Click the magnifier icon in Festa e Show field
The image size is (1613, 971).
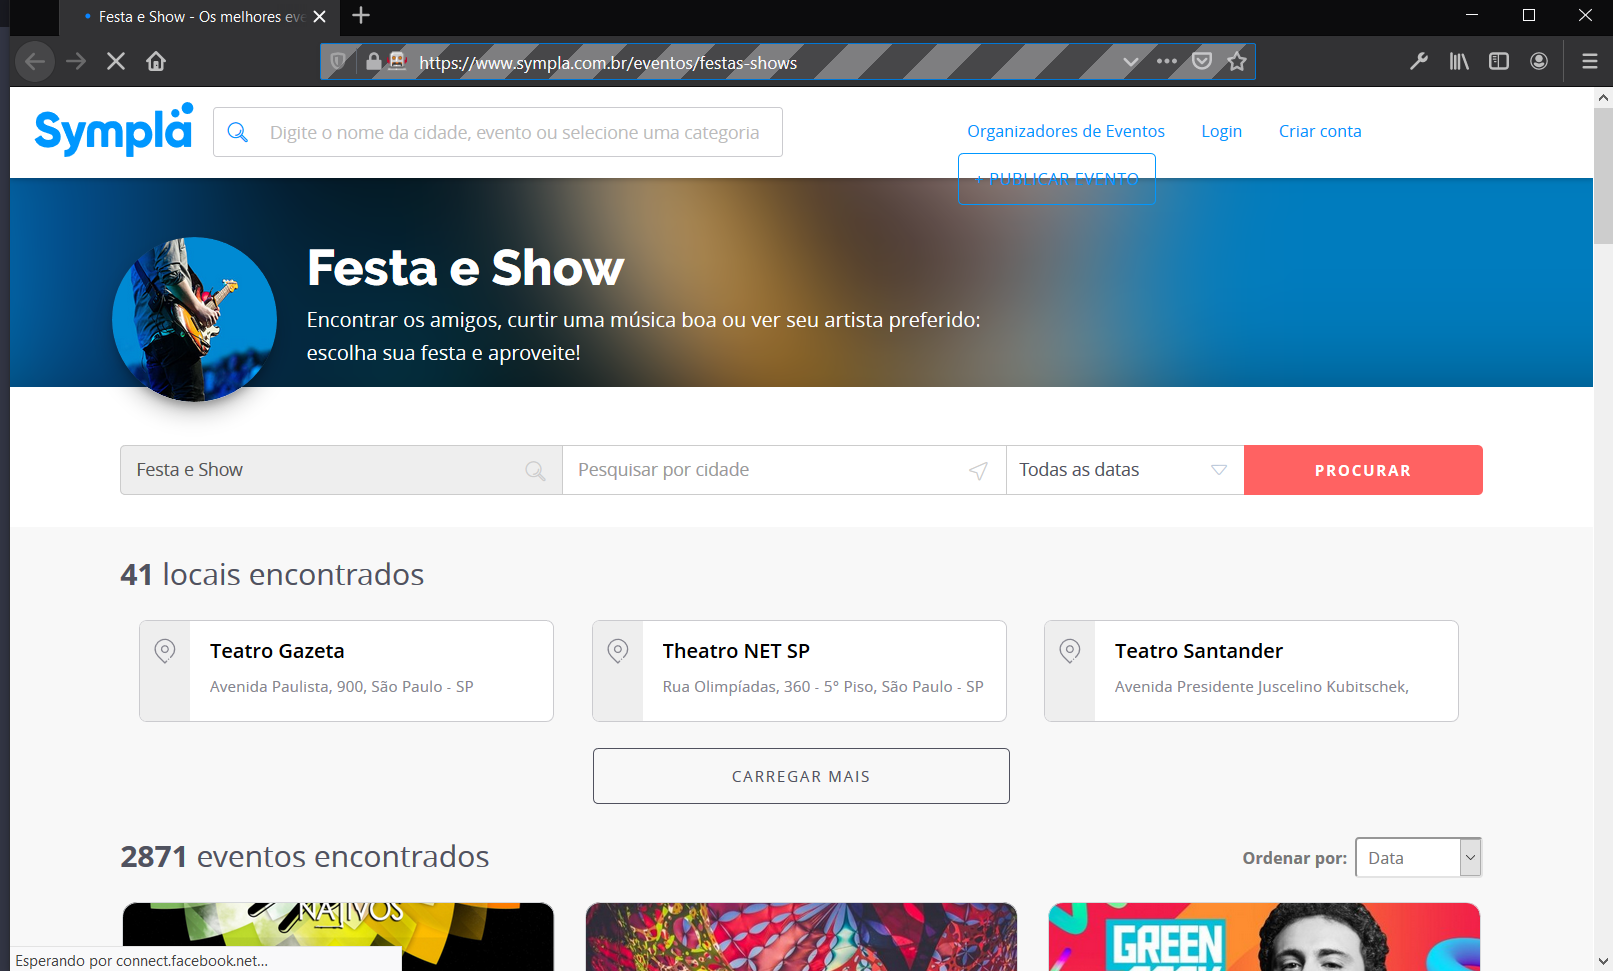tap(535, 471)
